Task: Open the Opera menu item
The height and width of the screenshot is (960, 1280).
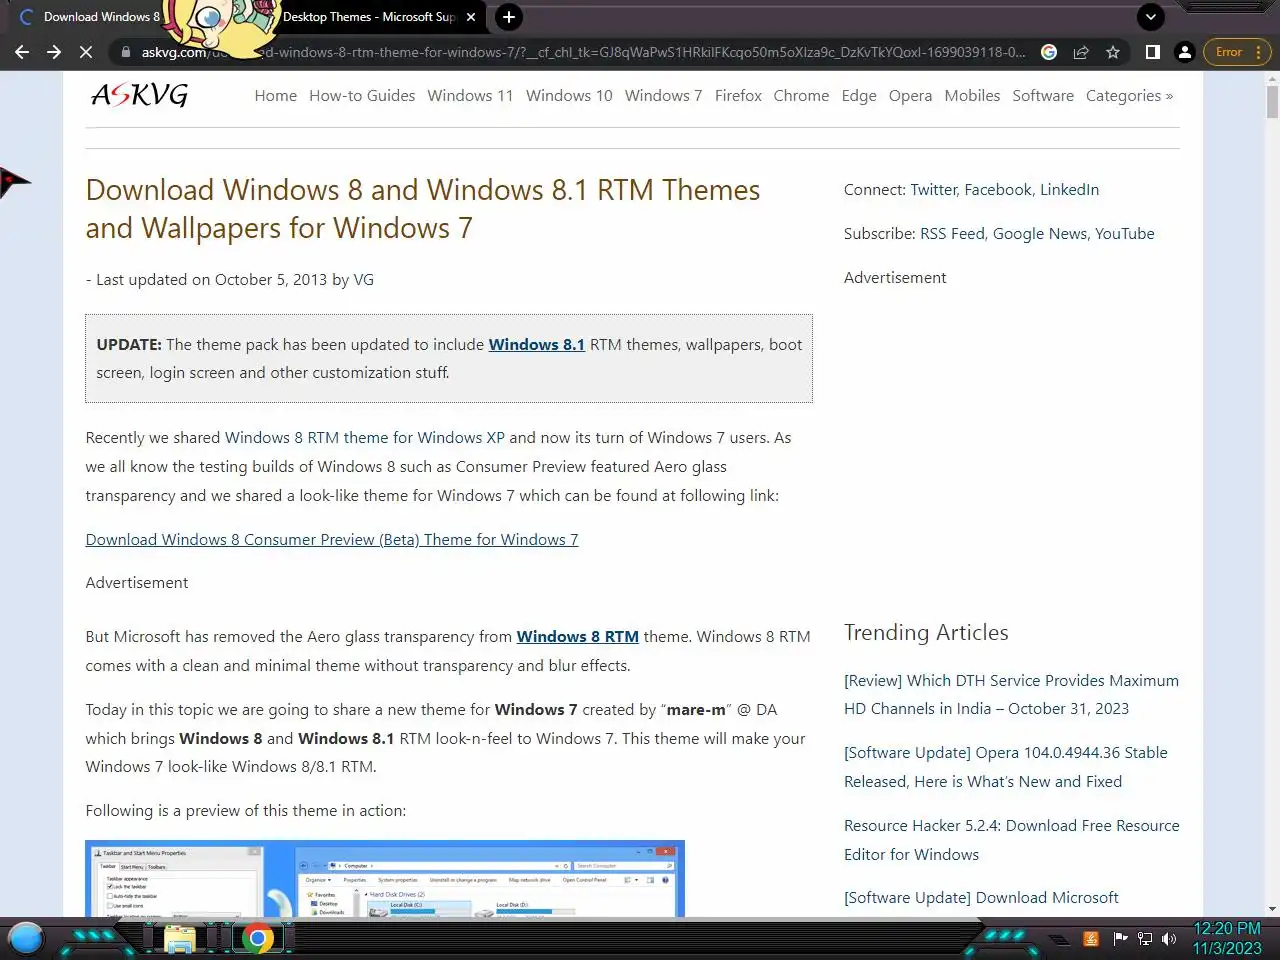Action: click(x=910, y=96)
